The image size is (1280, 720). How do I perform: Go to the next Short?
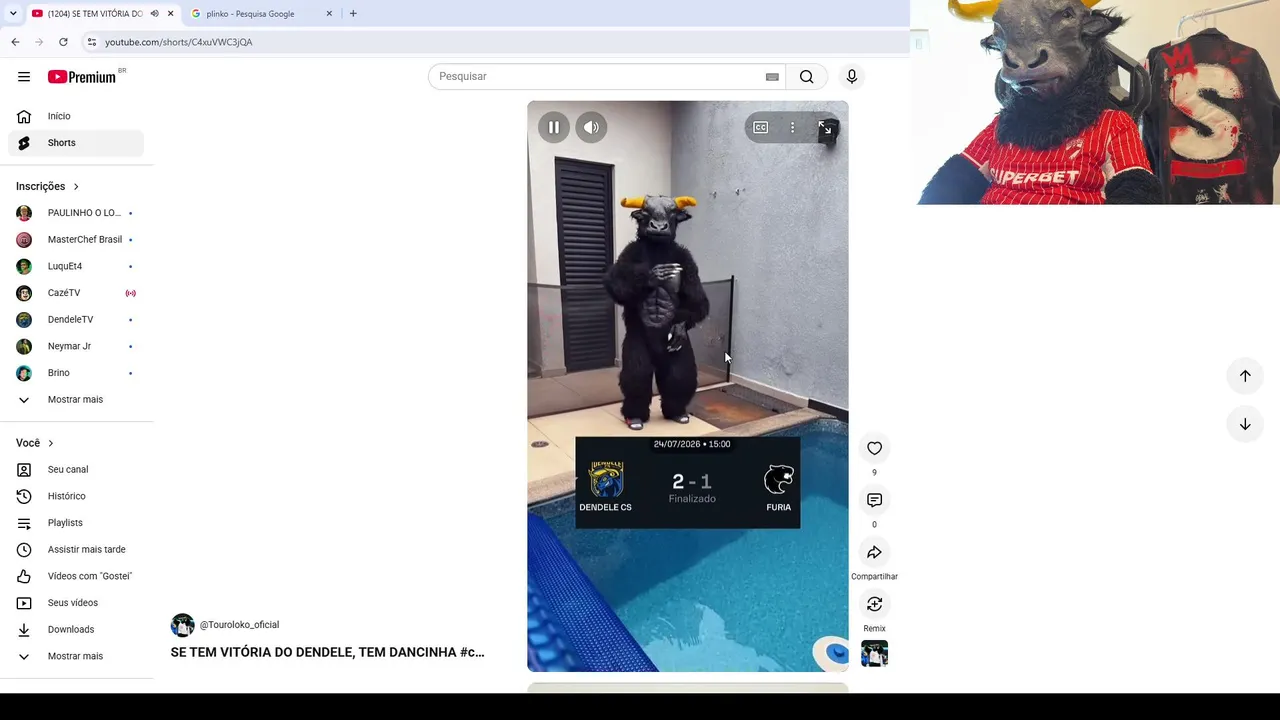point(1245,424)
